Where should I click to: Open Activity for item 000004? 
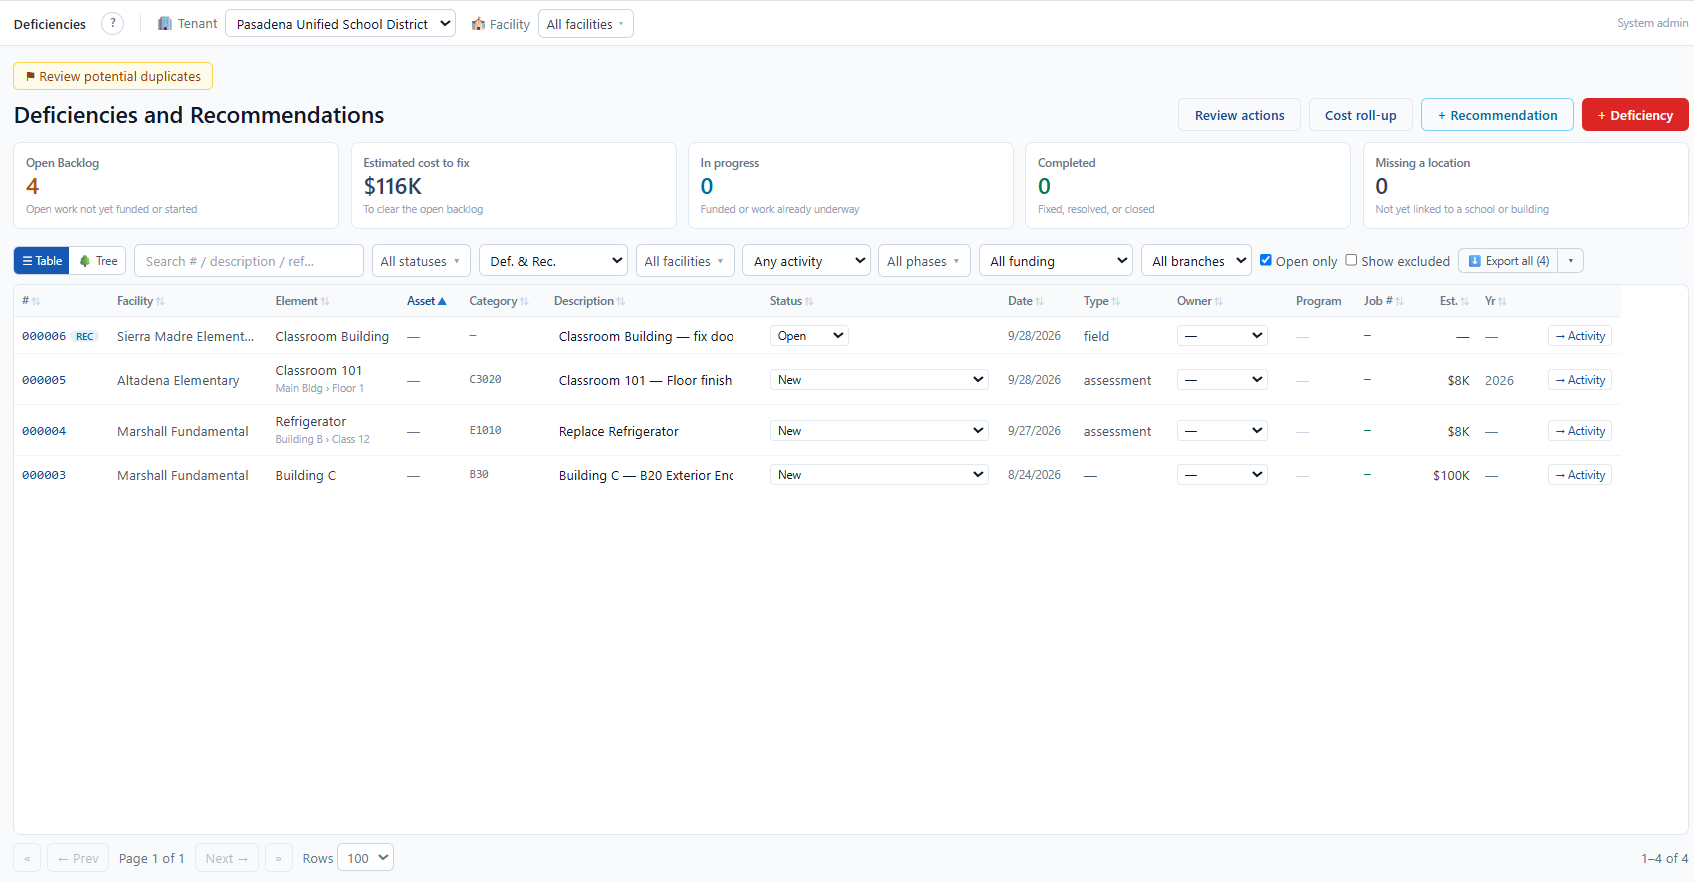point(1580,431)
